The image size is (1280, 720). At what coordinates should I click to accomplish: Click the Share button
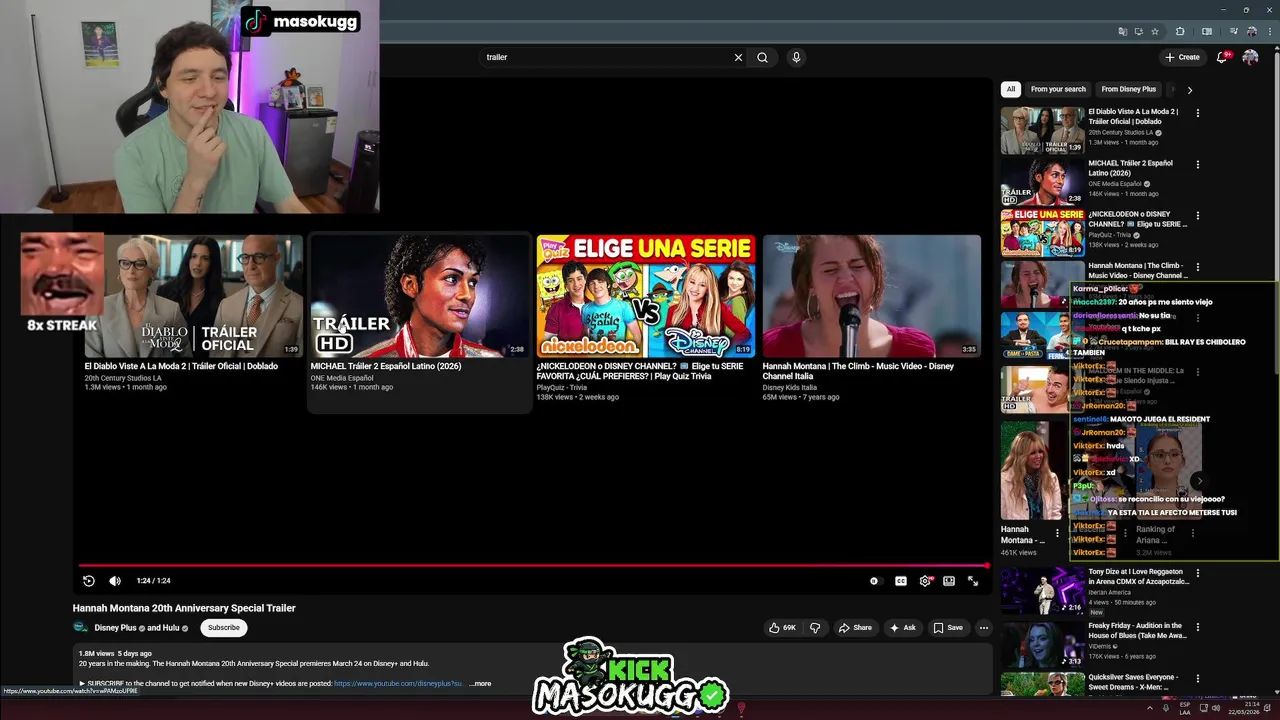[x=855, y=628]
